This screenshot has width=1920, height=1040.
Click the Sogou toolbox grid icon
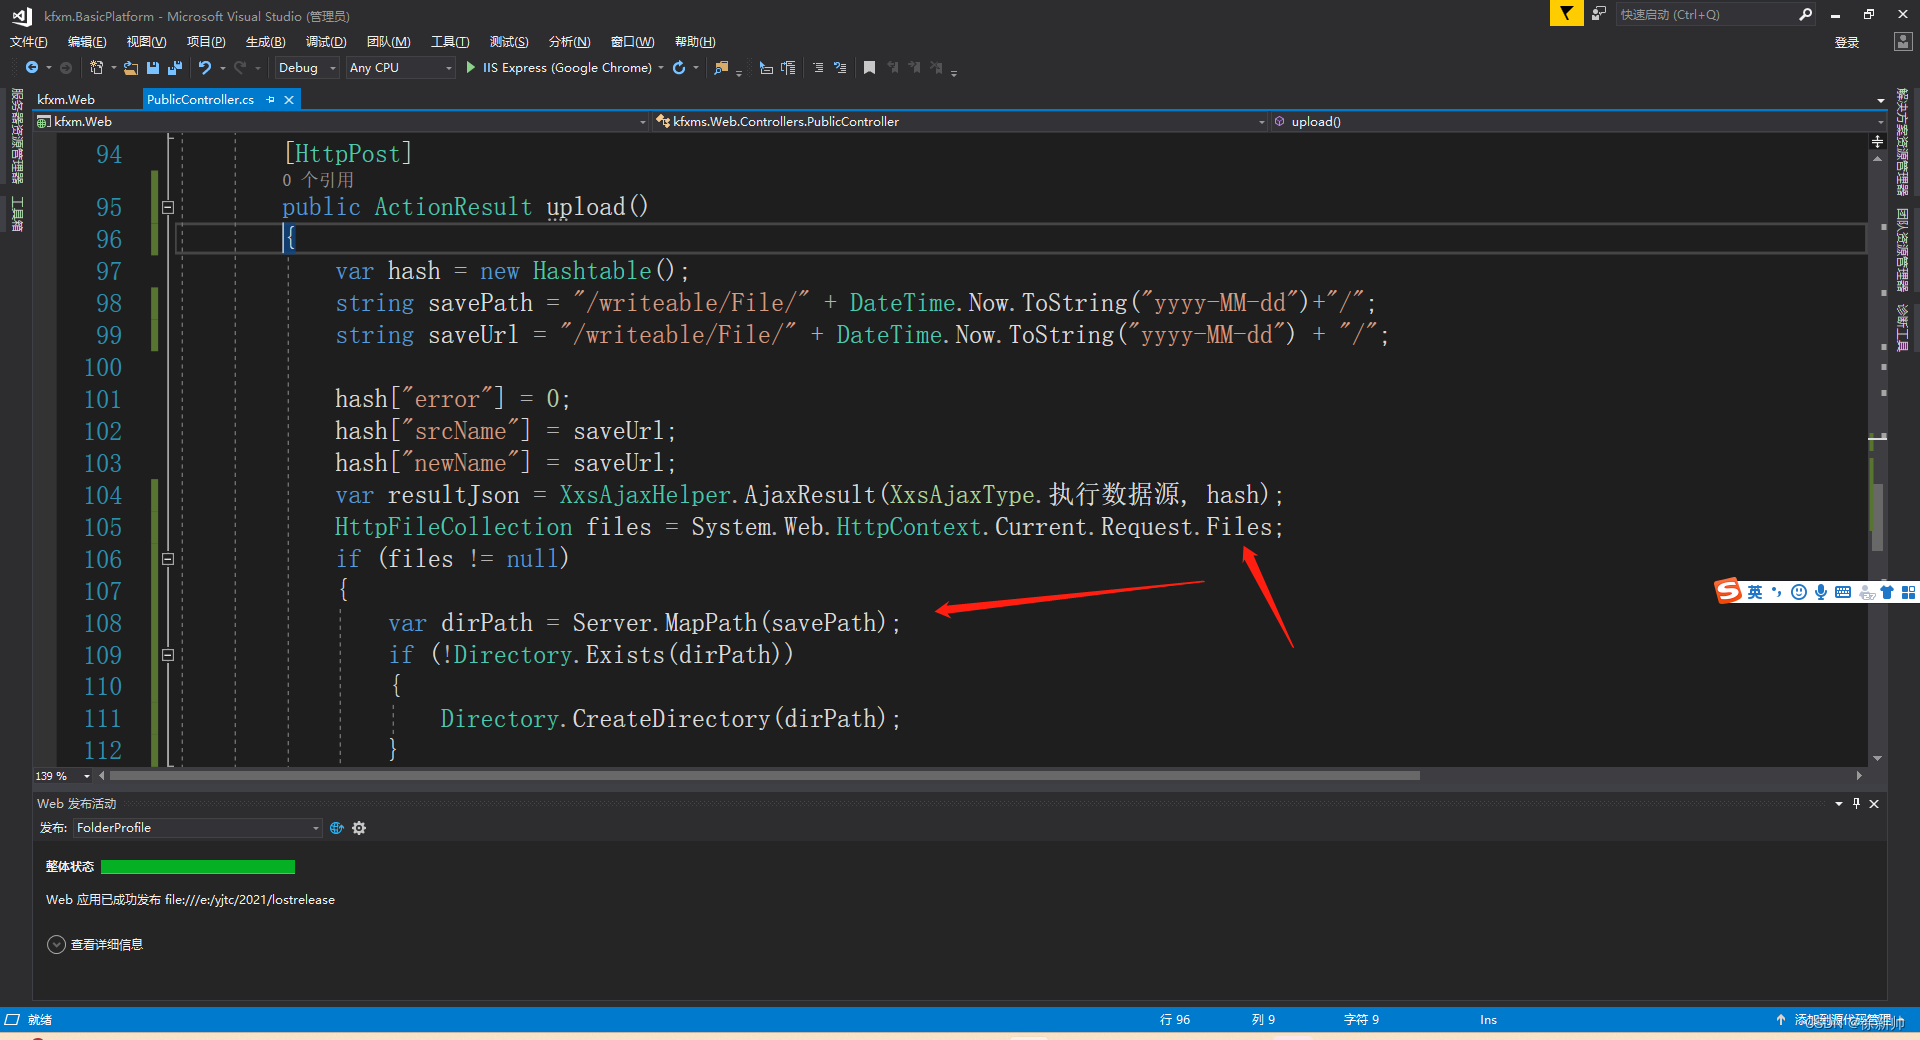pyautogui.click(x=1908, y=592)
